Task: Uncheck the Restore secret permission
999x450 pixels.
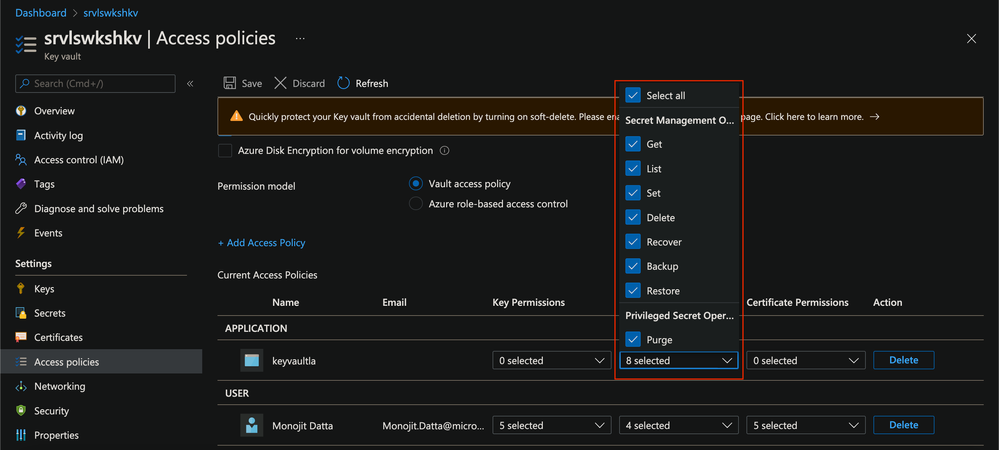Action: click(633, 291)
